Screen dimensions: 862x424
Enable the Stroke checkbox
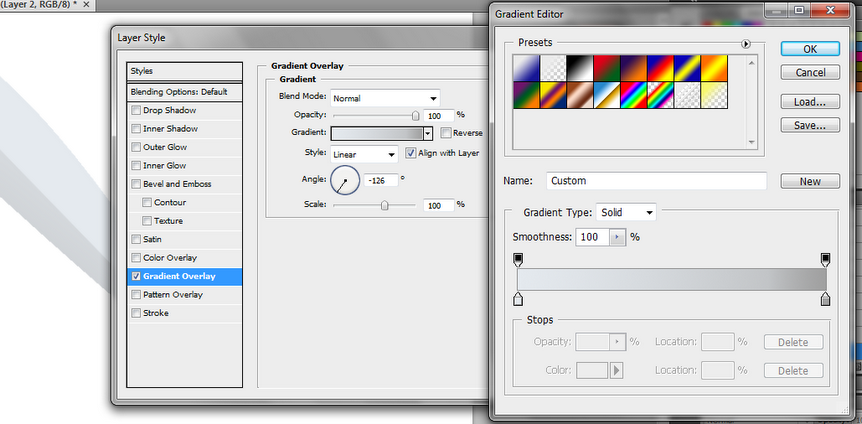pyautogui.click(x=136, y=313)
